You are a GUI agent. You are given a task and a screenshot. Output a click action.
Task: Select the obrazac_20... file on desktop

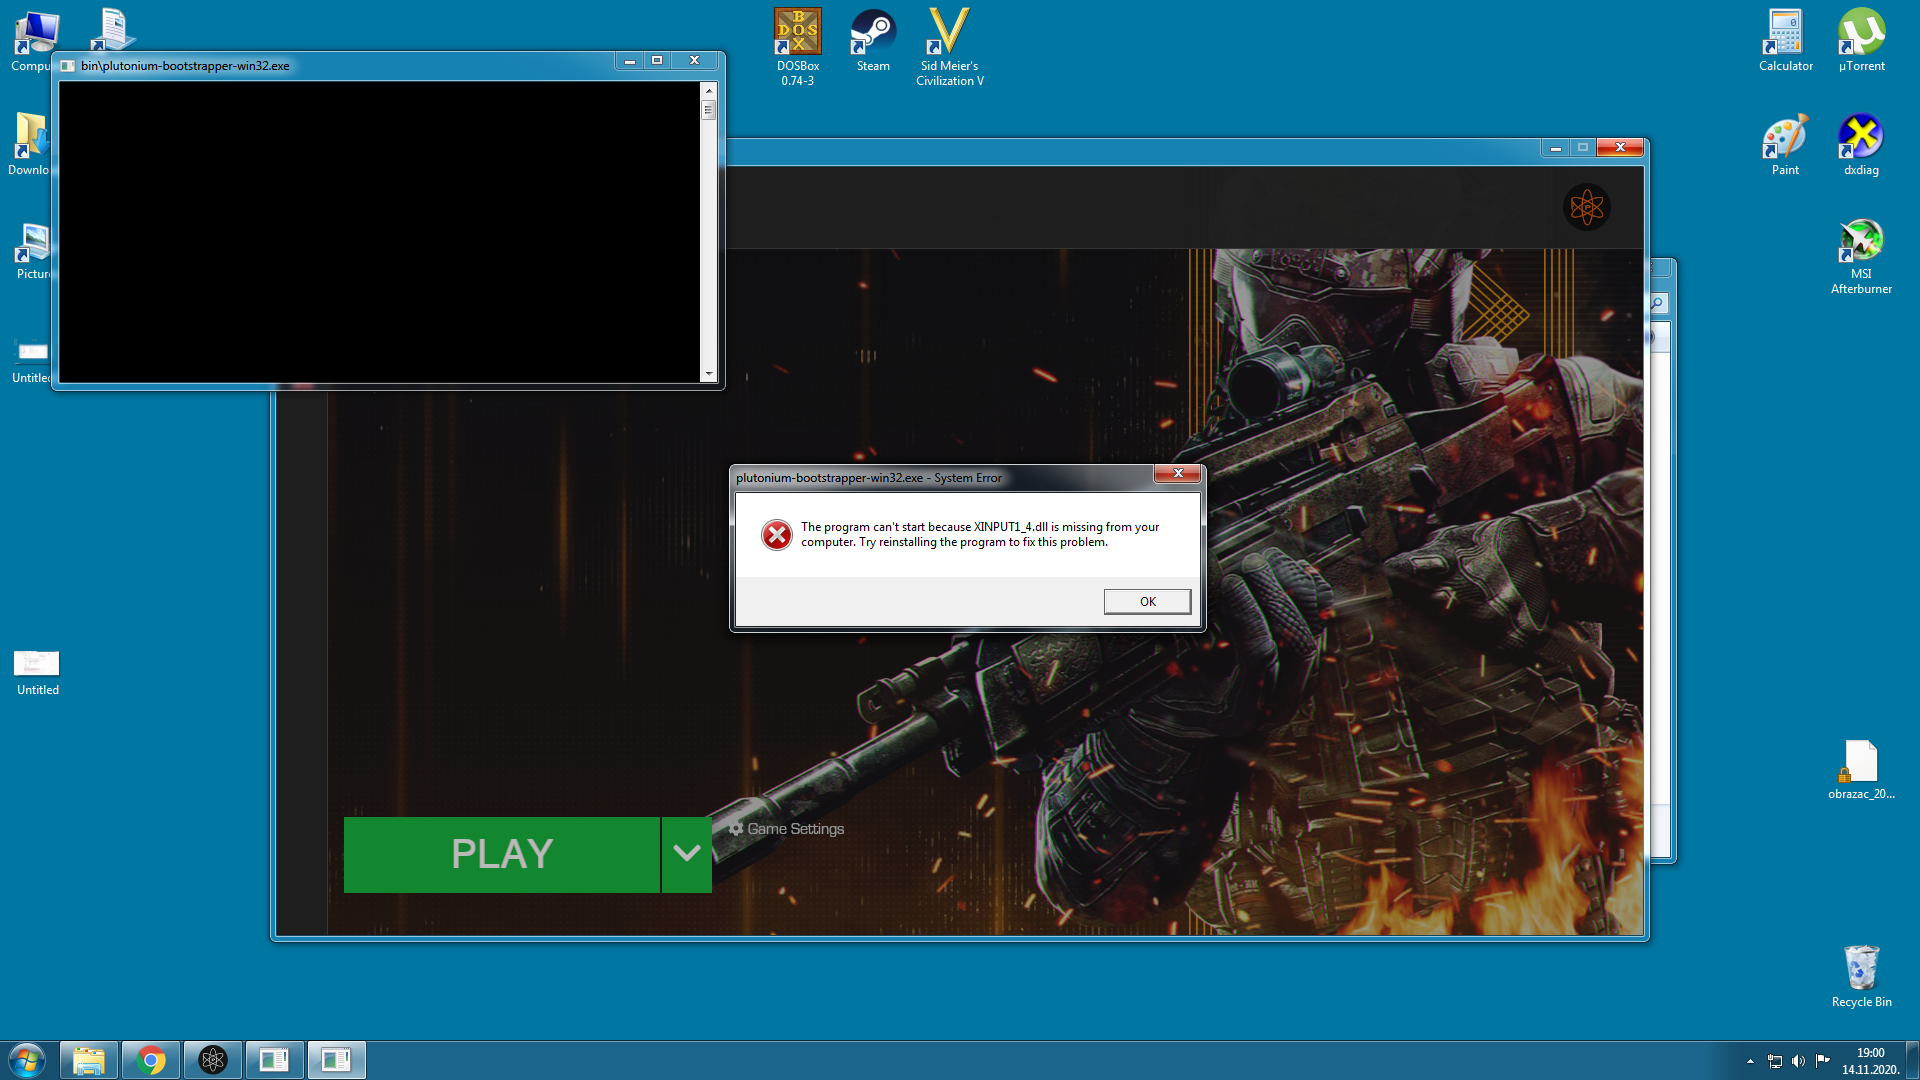1862,770
